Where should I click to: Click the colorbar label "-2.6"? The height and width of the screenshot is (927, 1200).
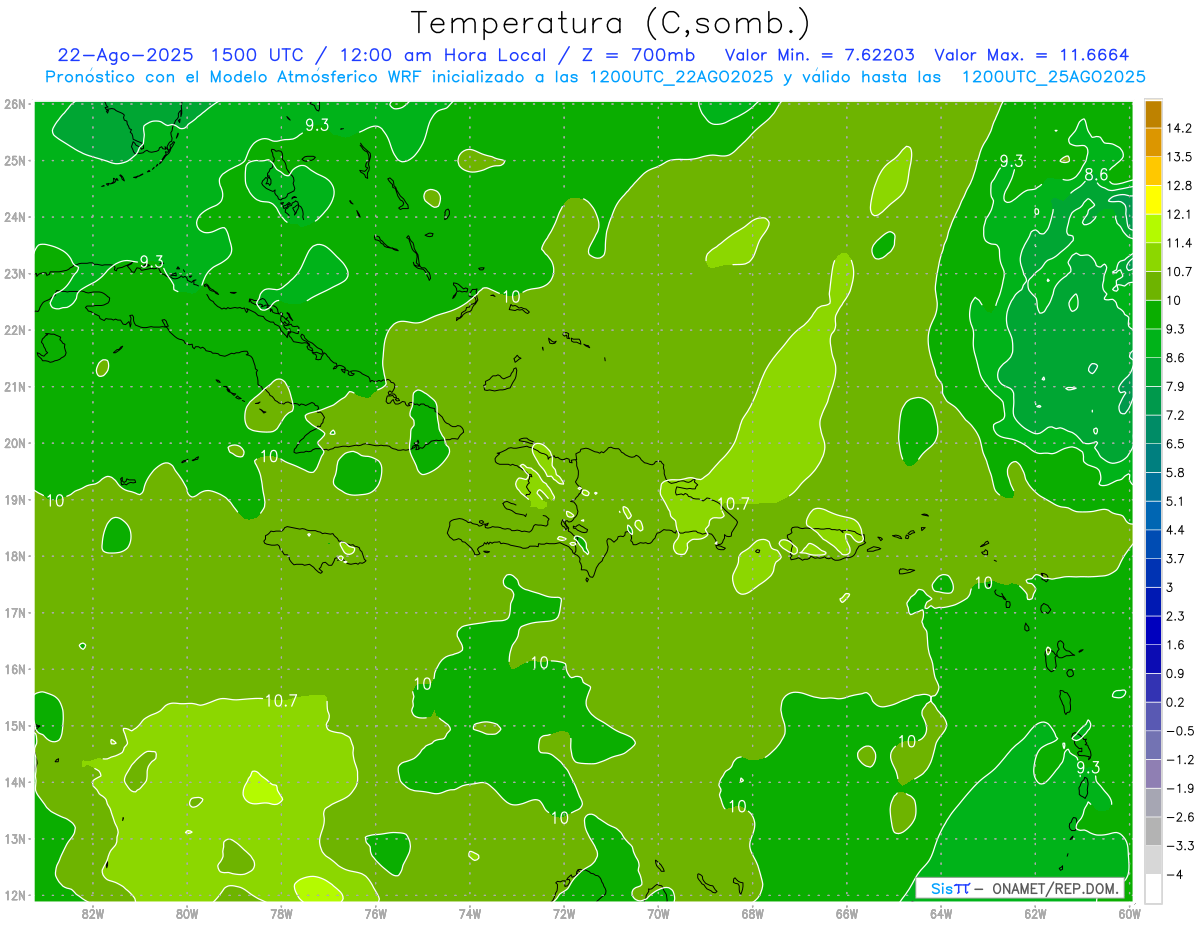point(1179,817)
